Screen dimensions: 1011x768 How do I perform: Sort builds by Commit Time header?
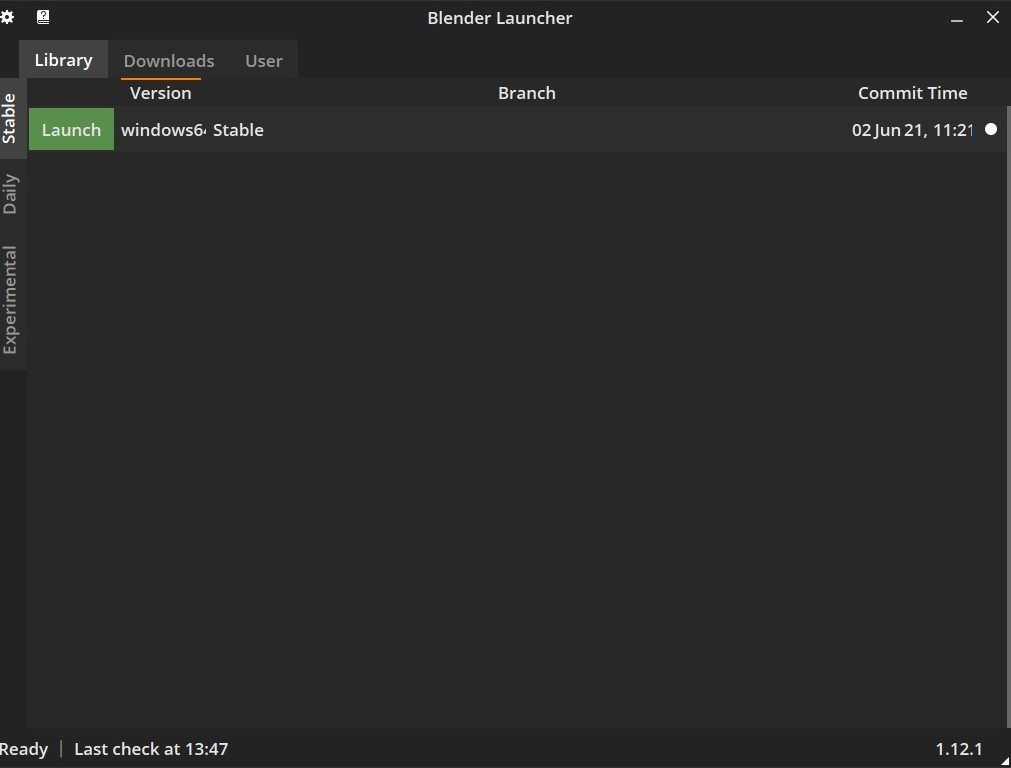(x=912, y=93)
